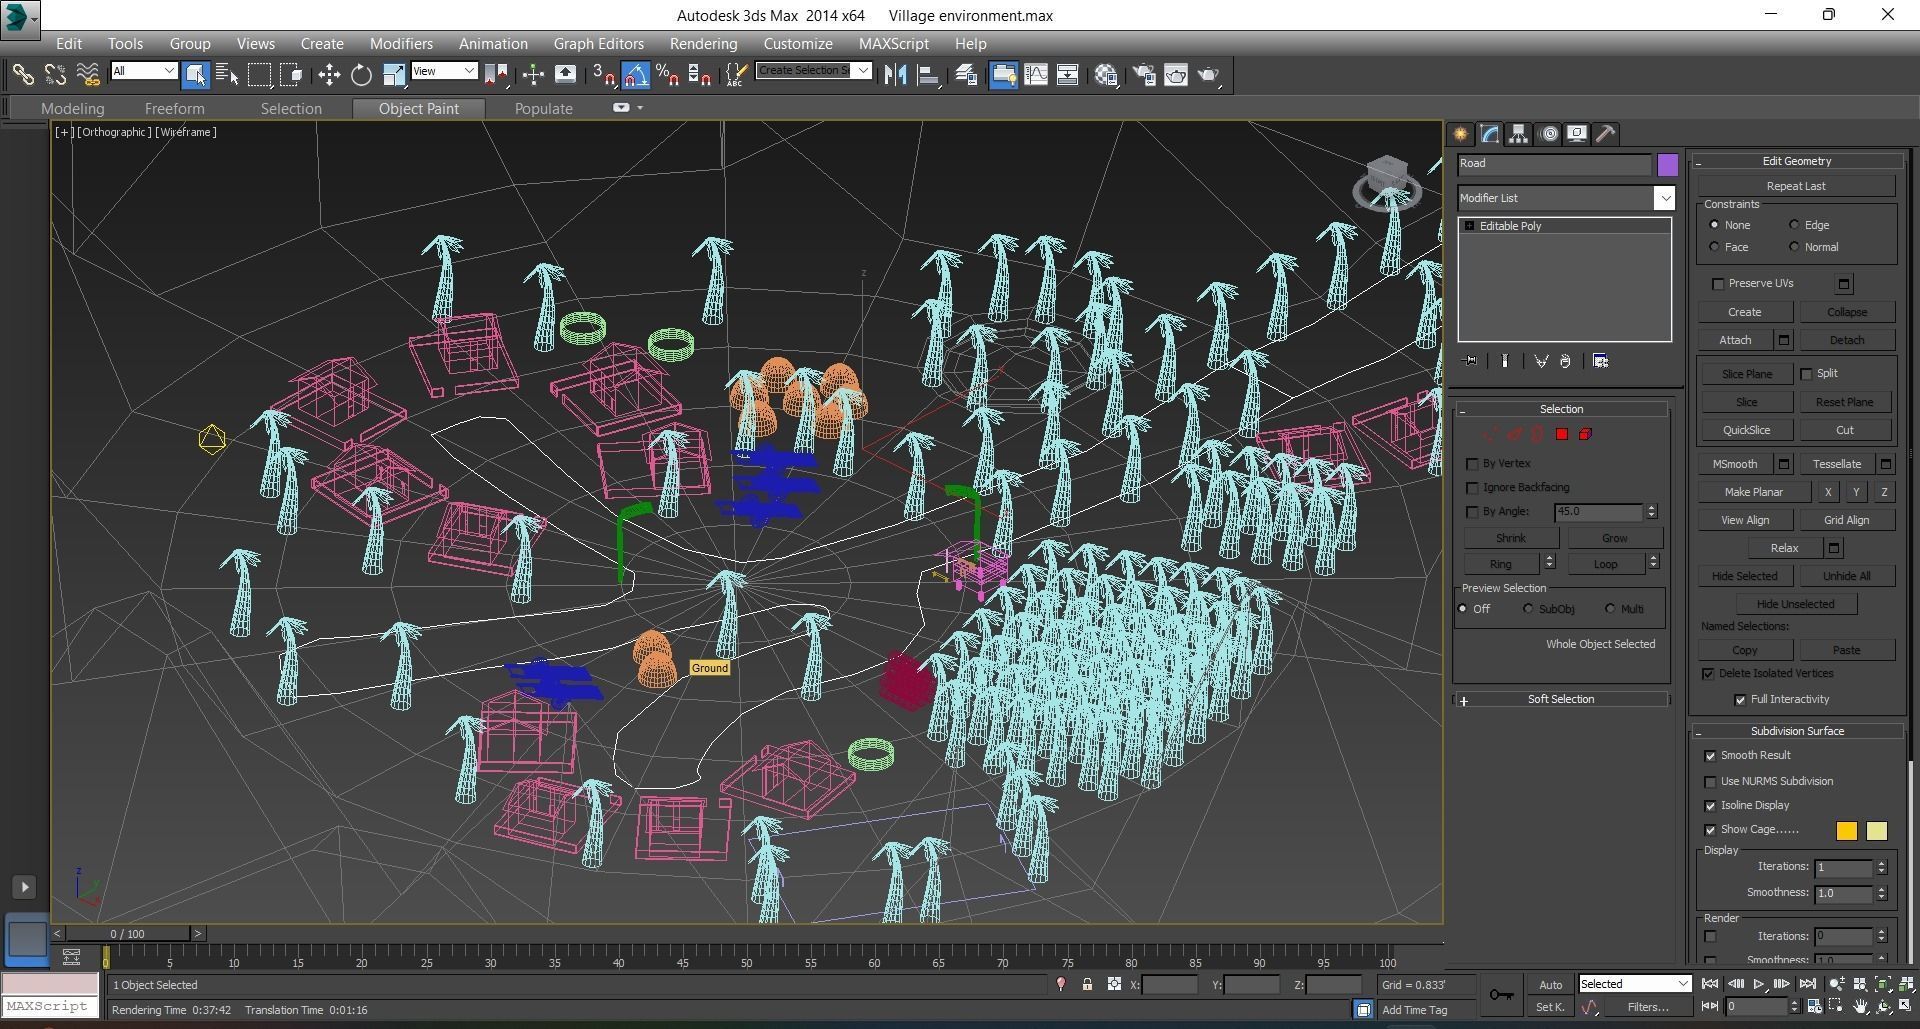This screenshot has height=1029, width=1920.
Task: Open the Hierarchy panel tab
Action: tap(1518, 134)
